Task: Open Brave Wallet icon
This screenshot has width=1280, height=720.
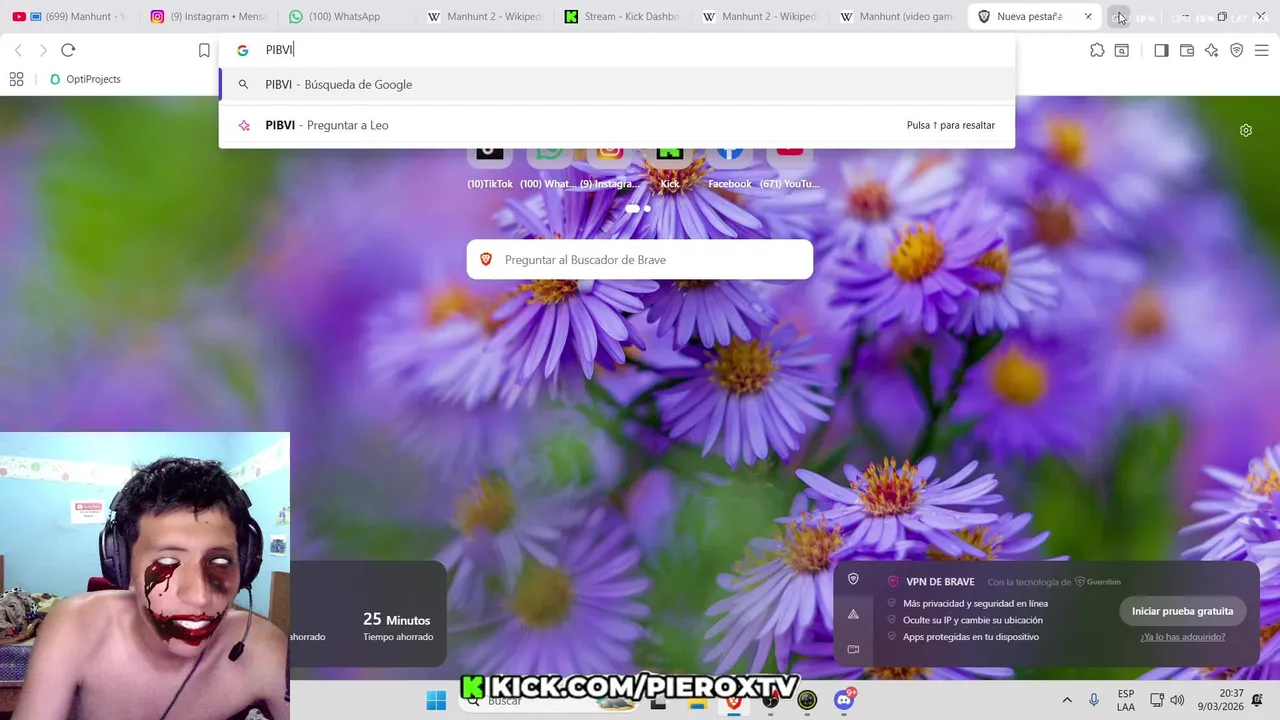Action: [1187, 50]
